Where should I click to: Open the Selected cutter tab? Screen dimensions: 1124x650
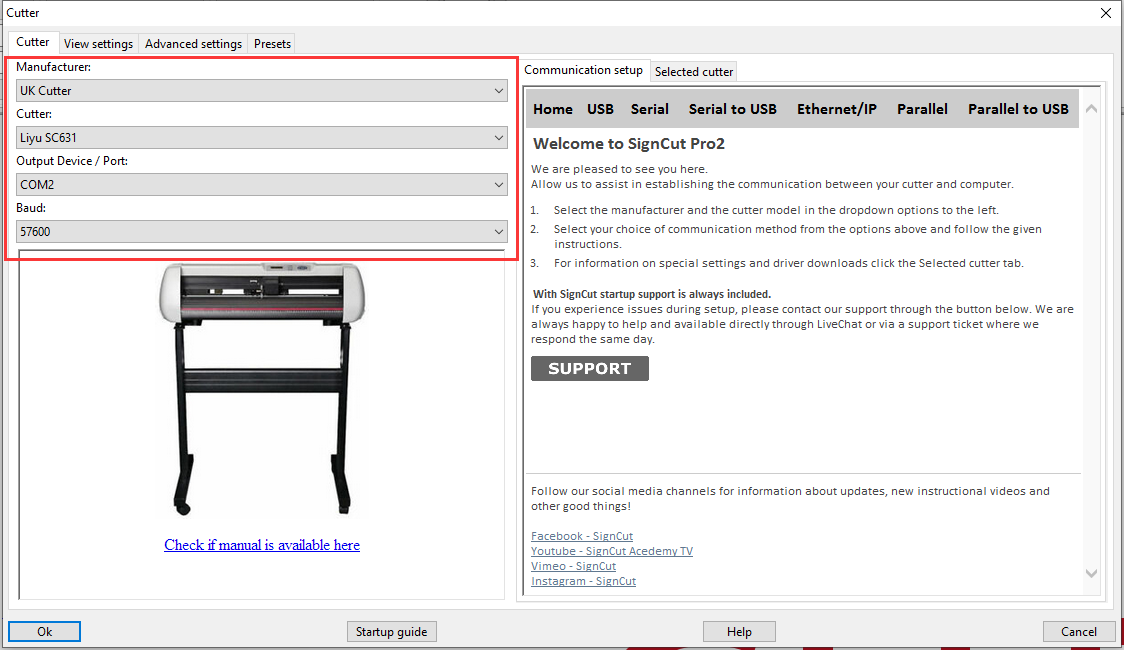pos(694,72)
